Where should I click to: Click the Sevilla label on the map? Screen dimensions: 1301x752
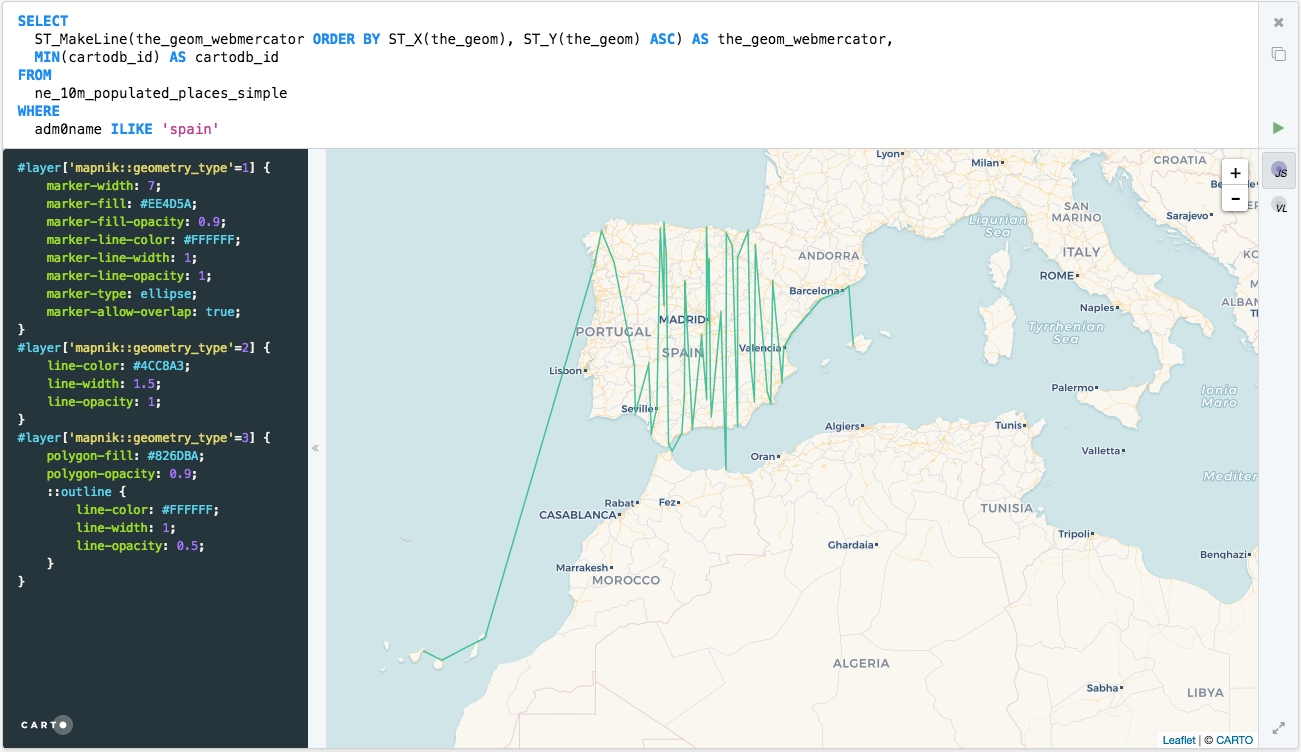click(637, 409)
